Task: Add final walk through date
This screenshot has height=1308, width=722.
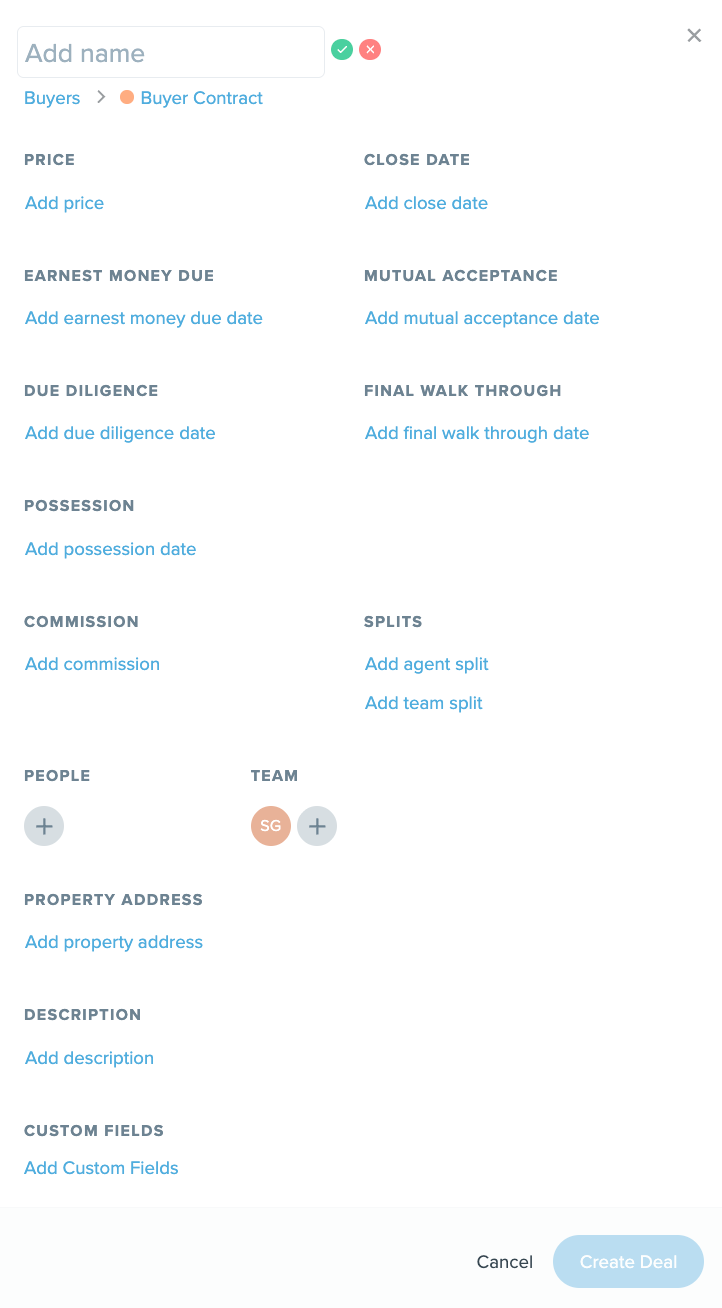Action: [477, 433]
